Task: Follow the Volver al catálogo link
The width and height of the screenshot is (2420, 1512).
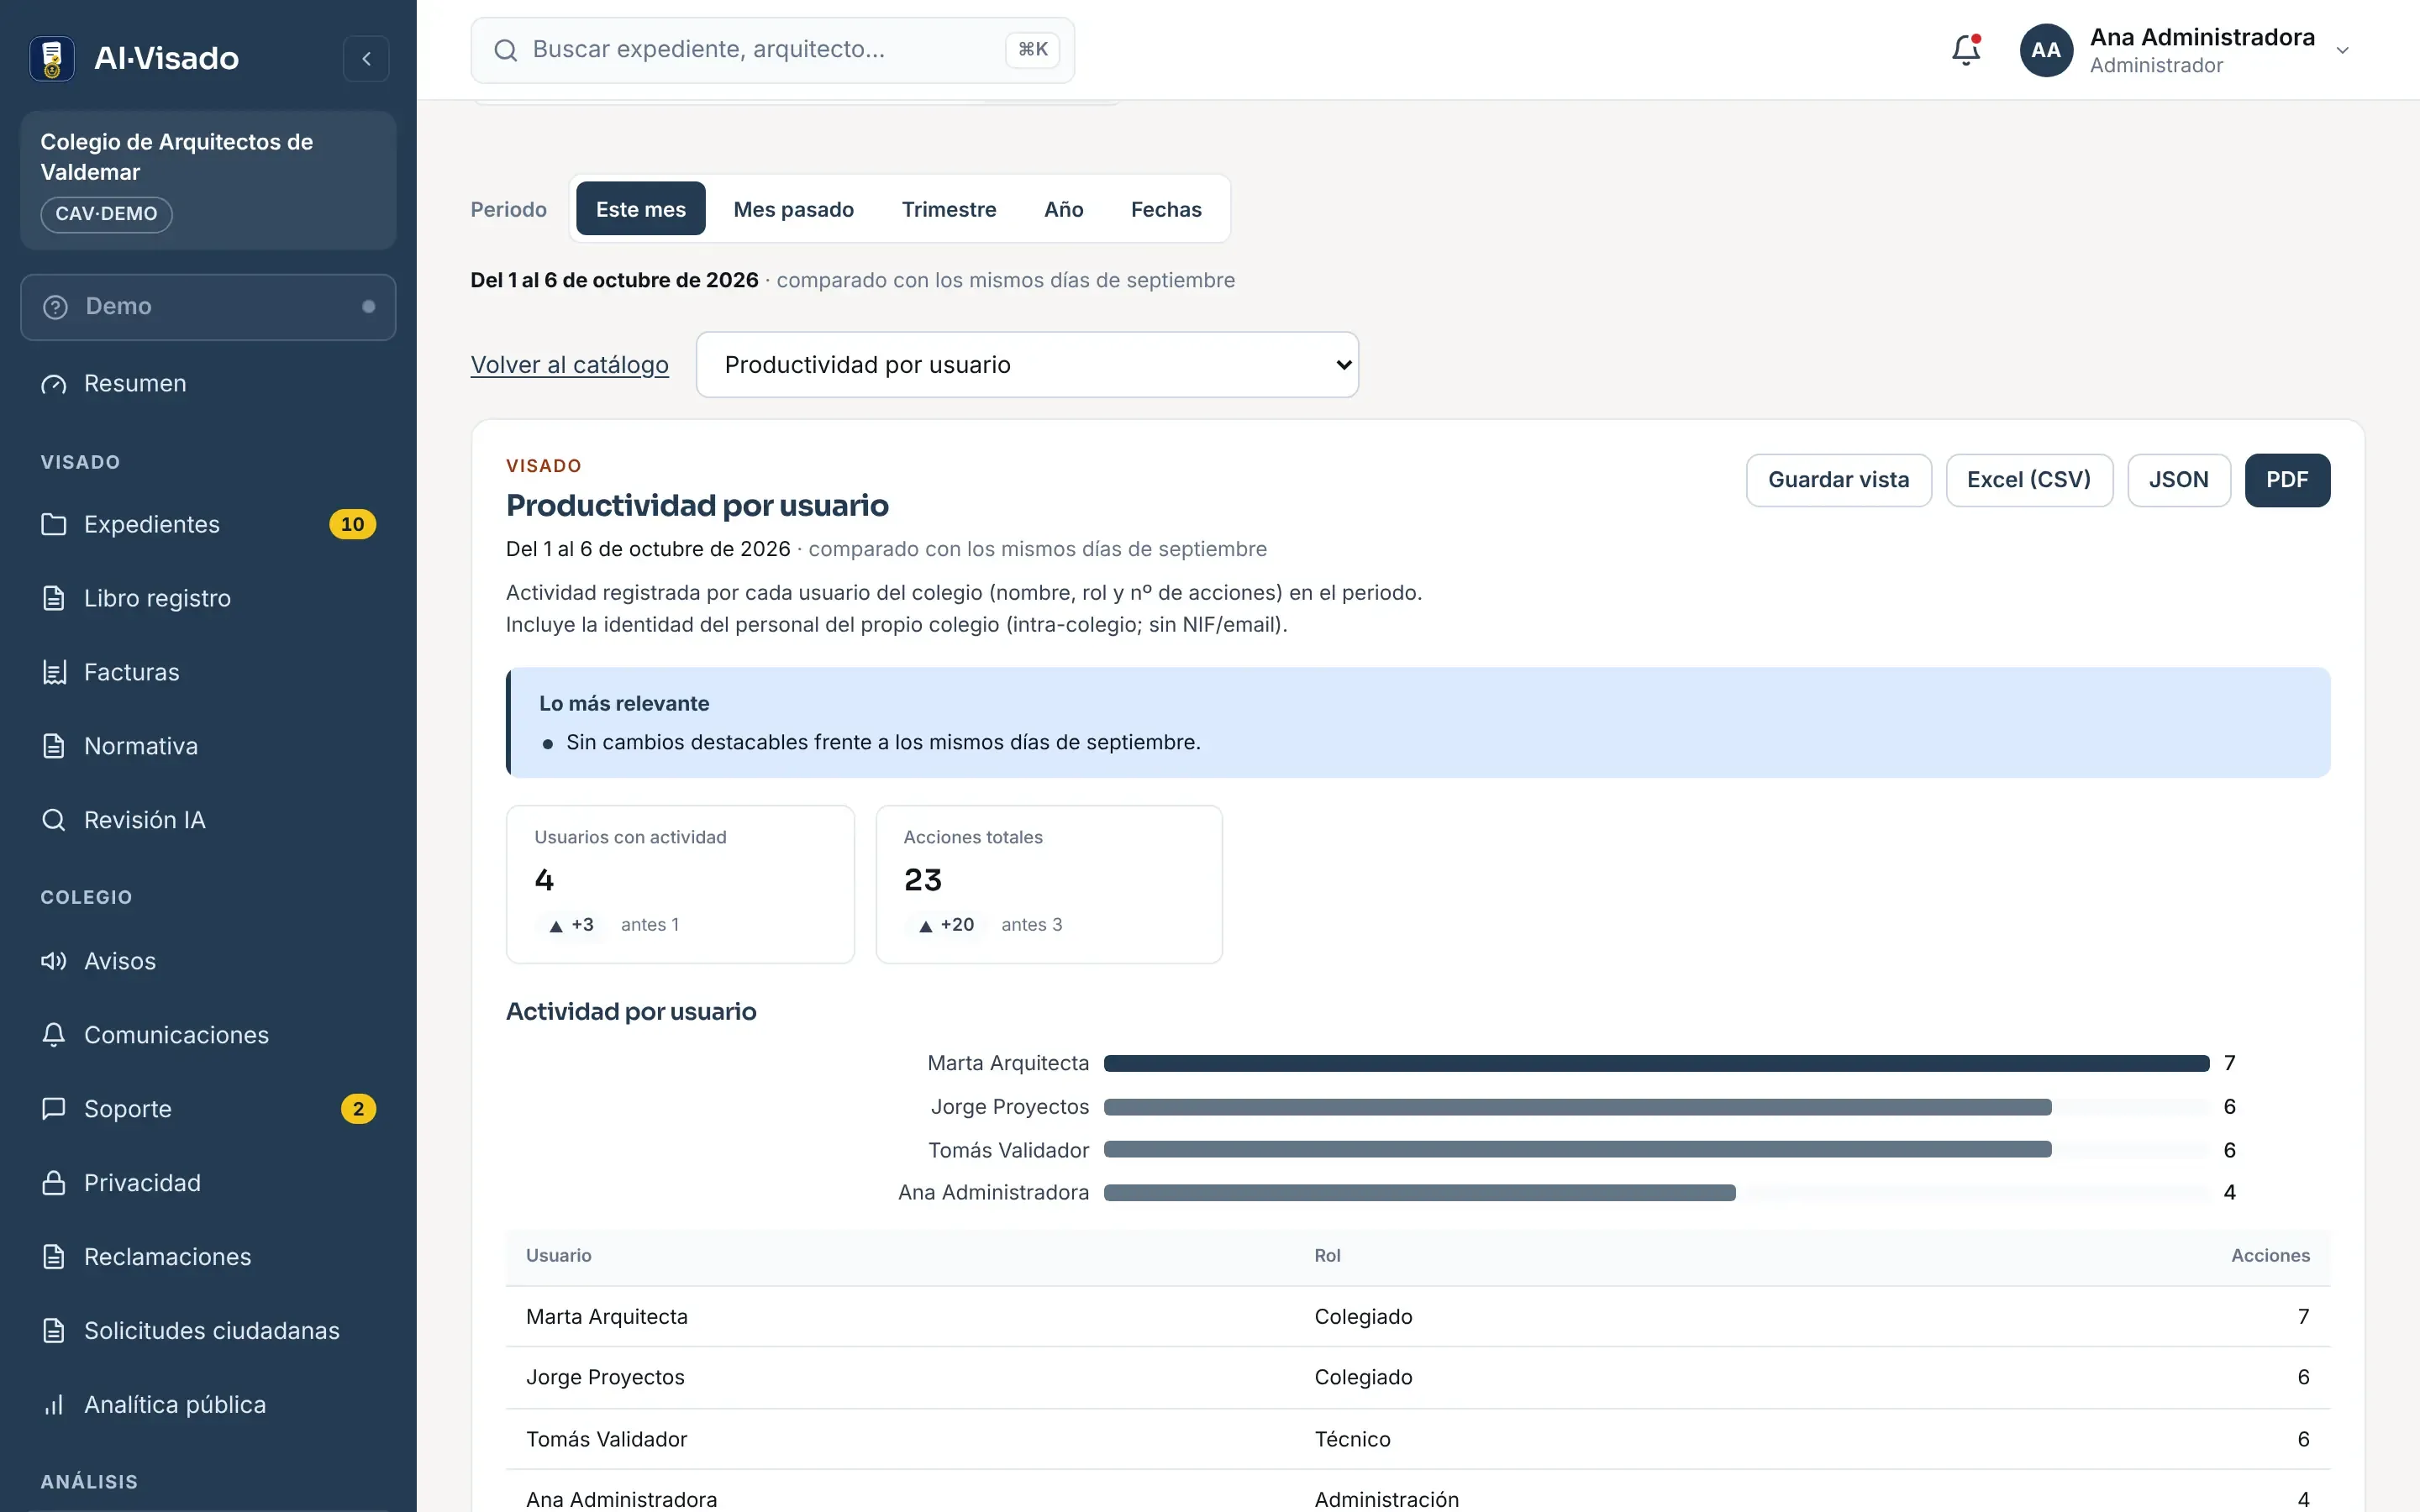Action: coord(569,365)
